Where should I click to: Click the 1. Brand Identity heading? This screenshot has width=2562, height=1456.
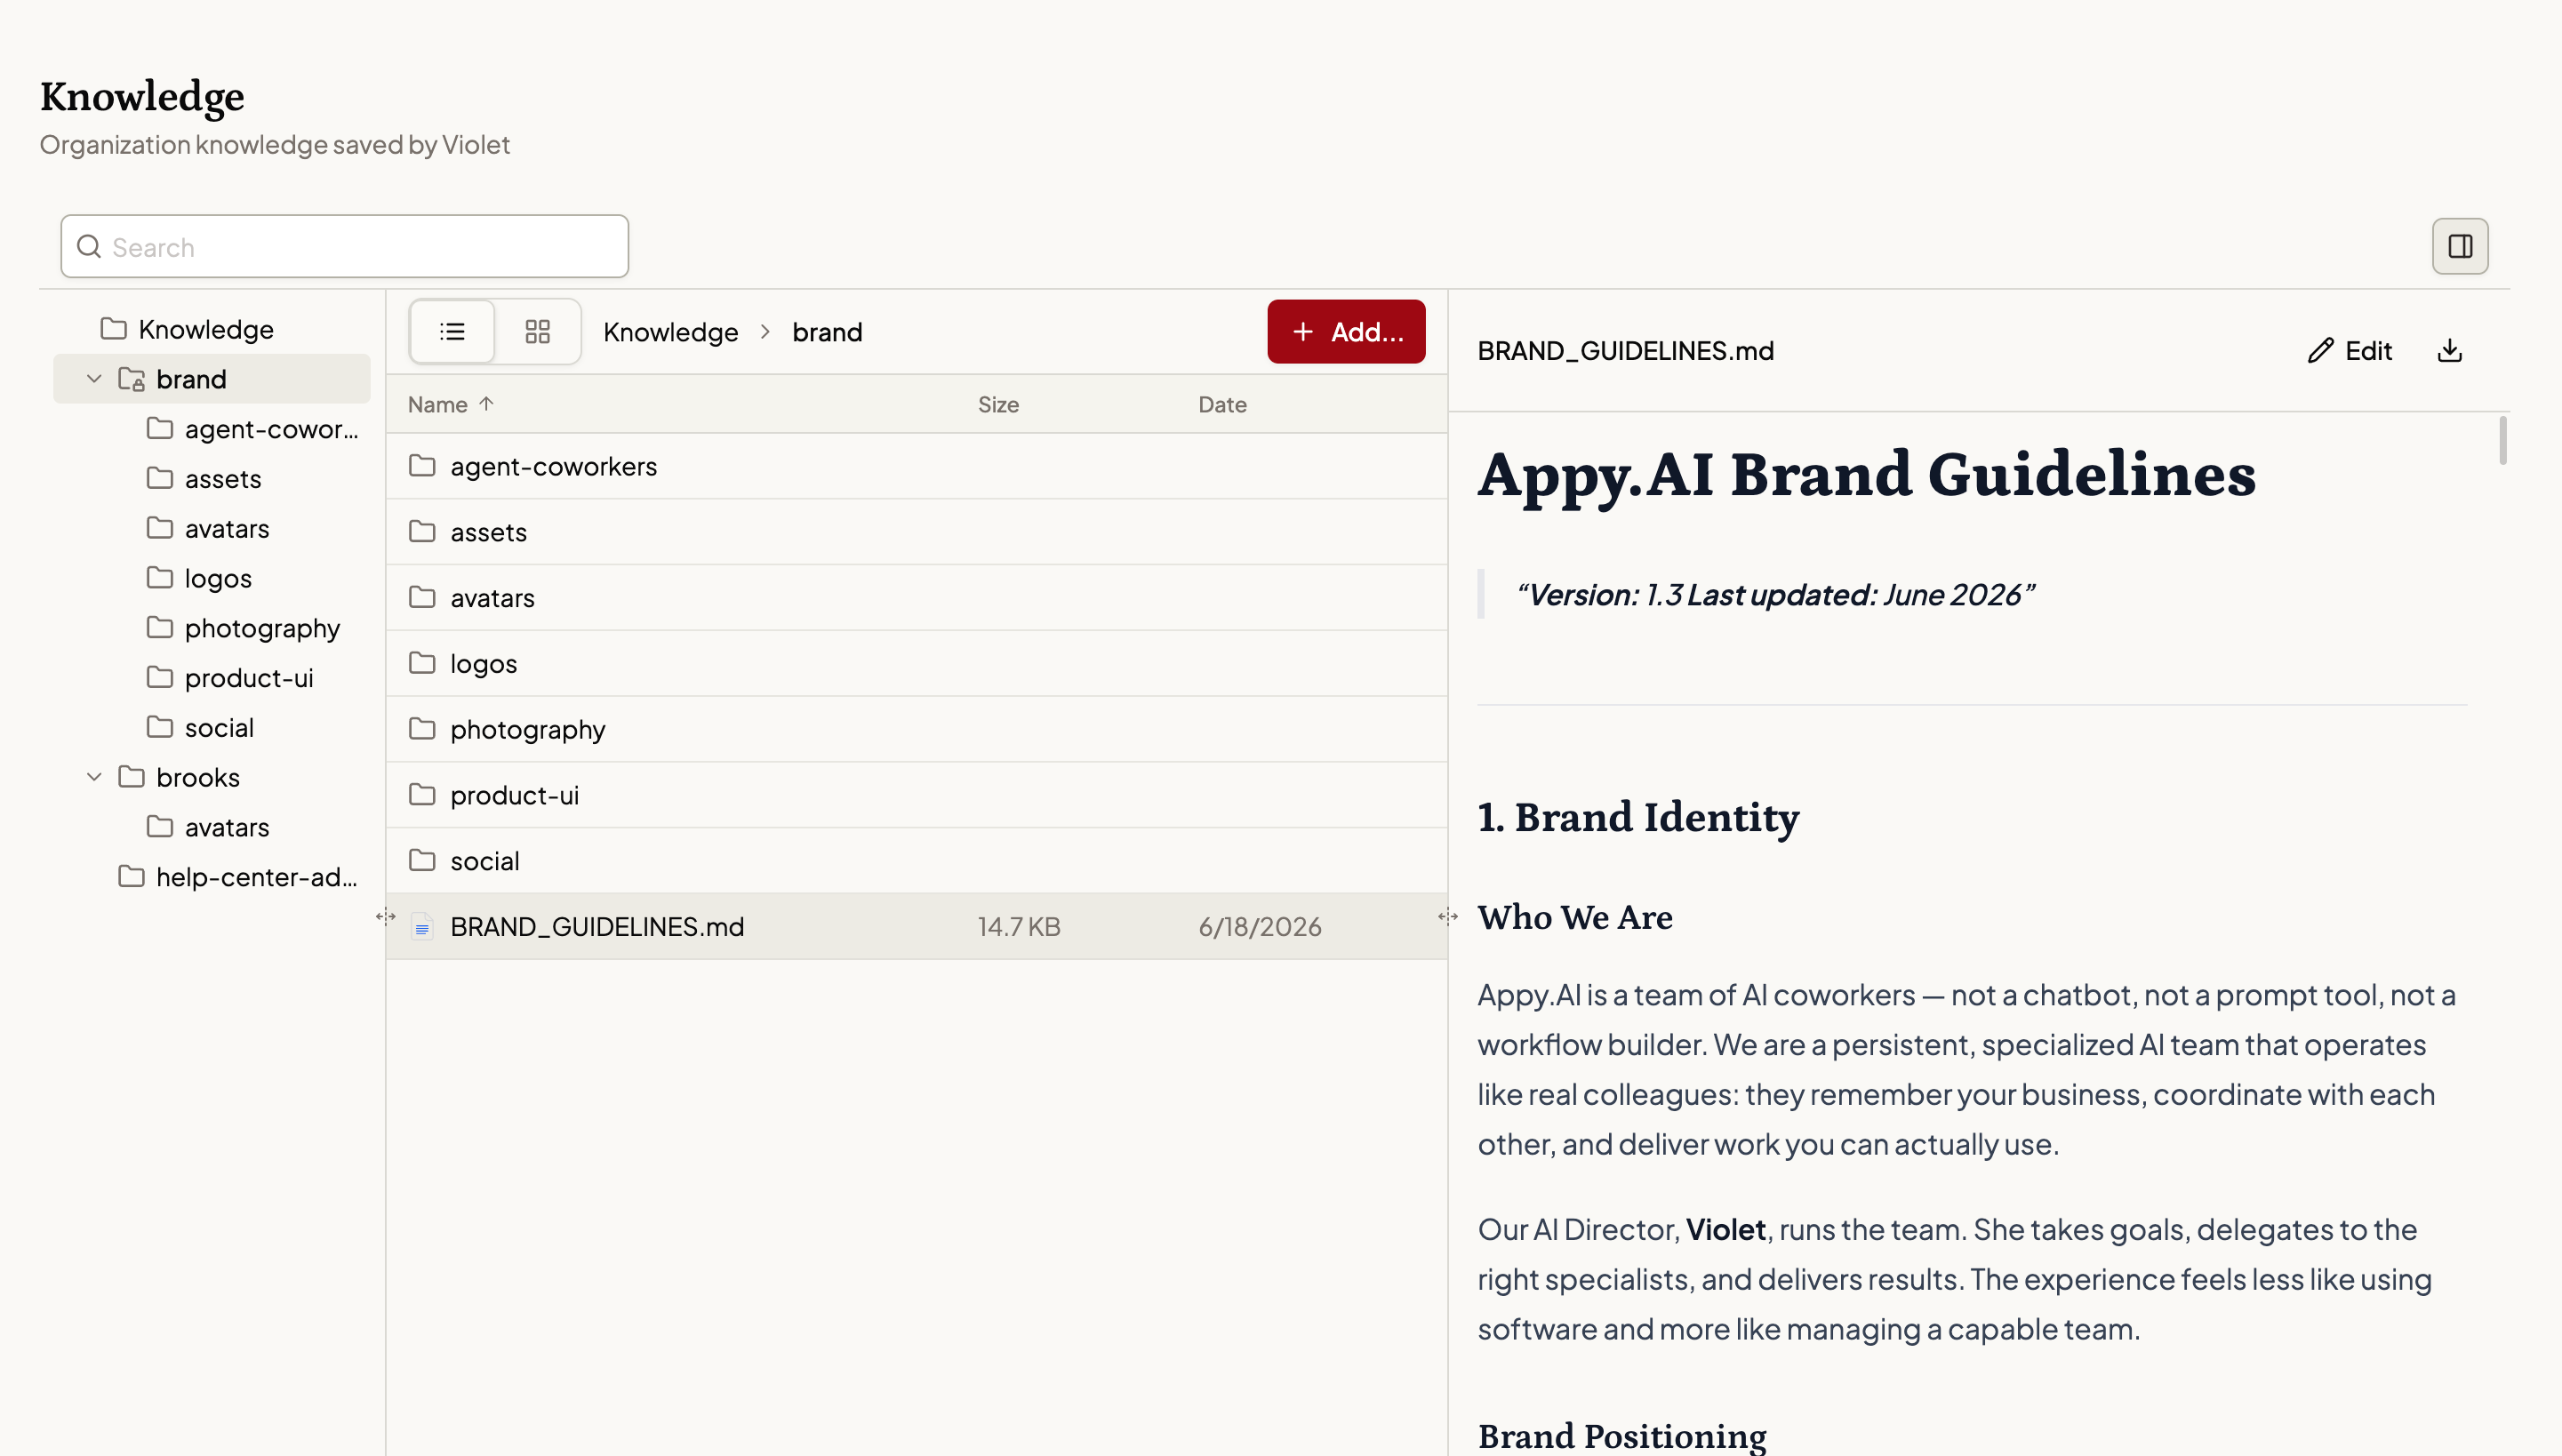(x=1638, y=817)
